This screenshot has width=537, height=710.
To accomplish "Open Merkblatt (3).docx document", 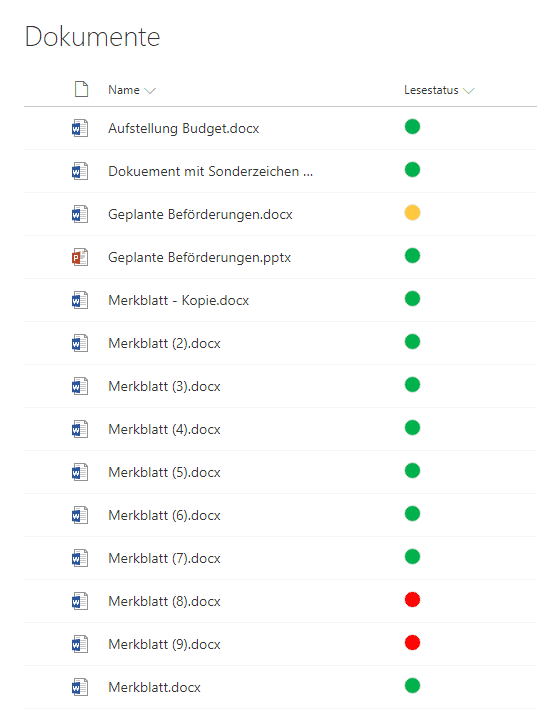I will coord(164,387).
